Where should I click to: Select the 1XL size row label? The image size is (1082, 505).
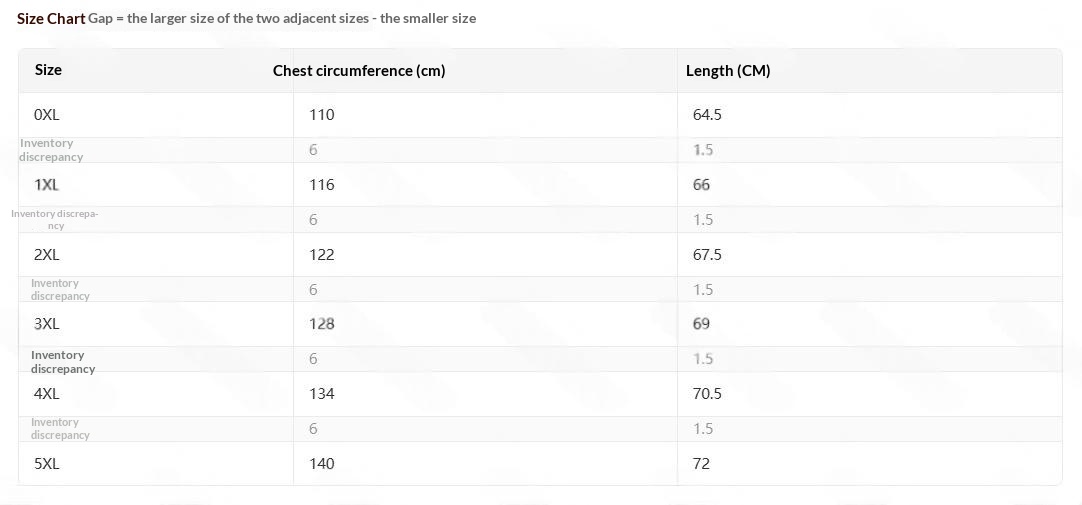tap(47, 185)
